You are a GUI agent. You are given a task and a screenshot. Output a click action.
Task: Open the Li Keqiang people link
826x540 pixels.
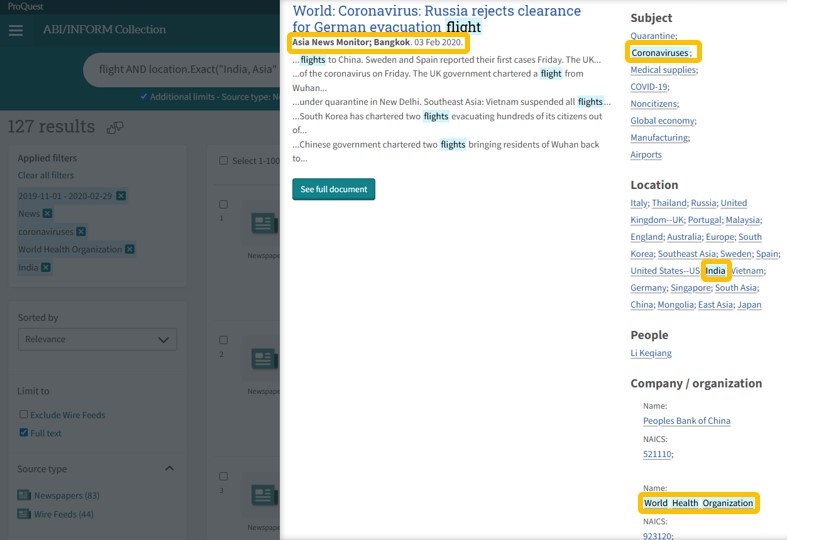(x=650, y=353)
